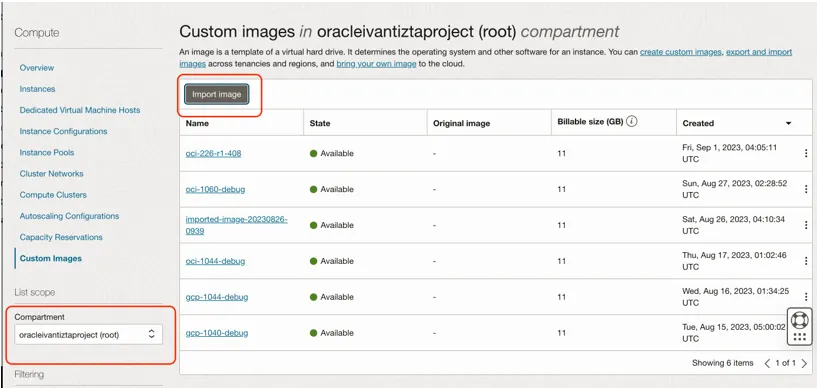Click date Sat, Aug 26, 2023 cell
817x388 pixels.
(733, 225)
